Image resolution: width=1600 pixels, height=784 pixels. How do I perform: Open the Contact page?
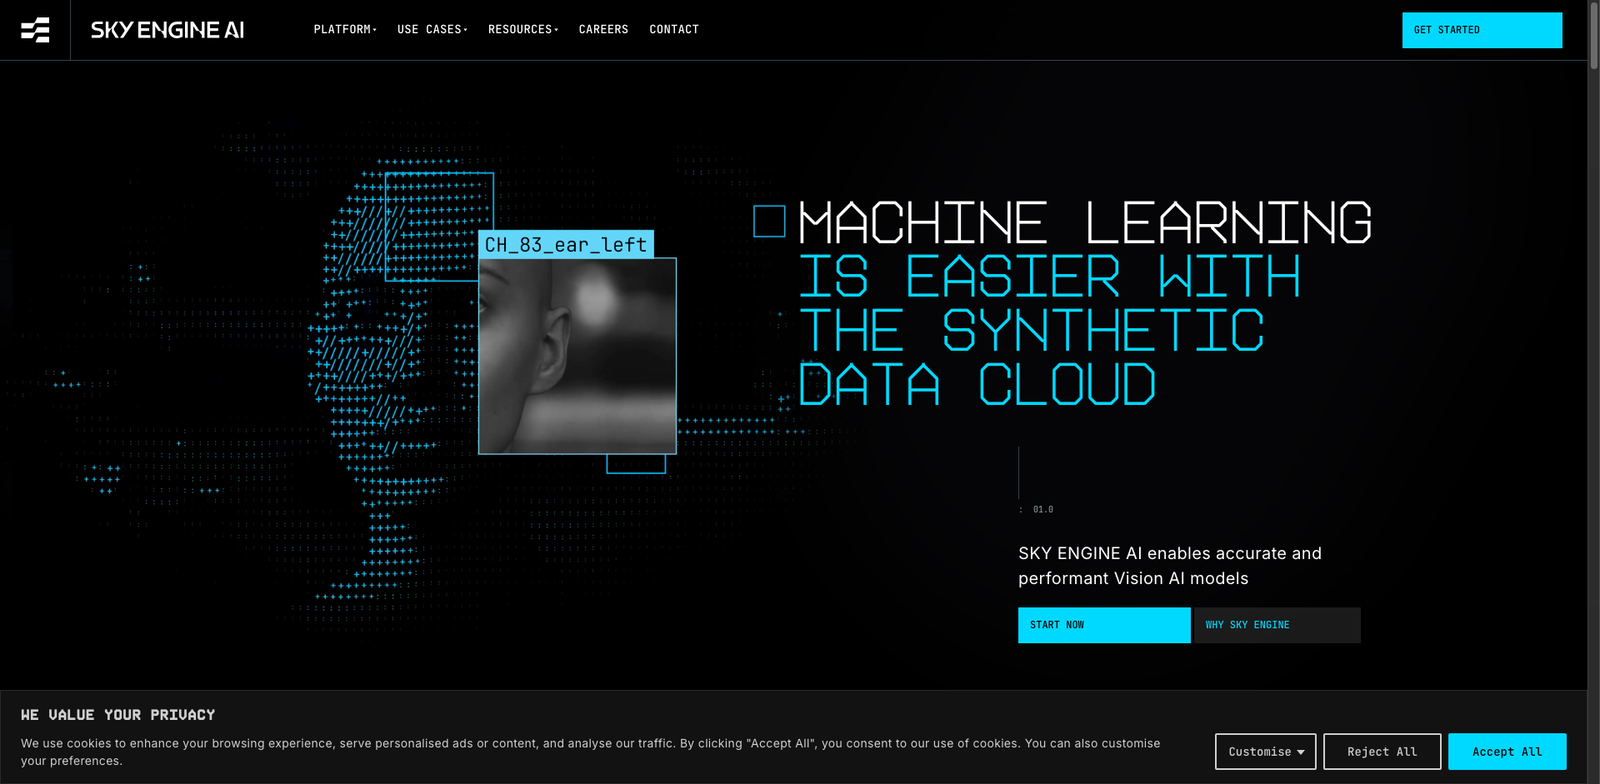point(674,30)
